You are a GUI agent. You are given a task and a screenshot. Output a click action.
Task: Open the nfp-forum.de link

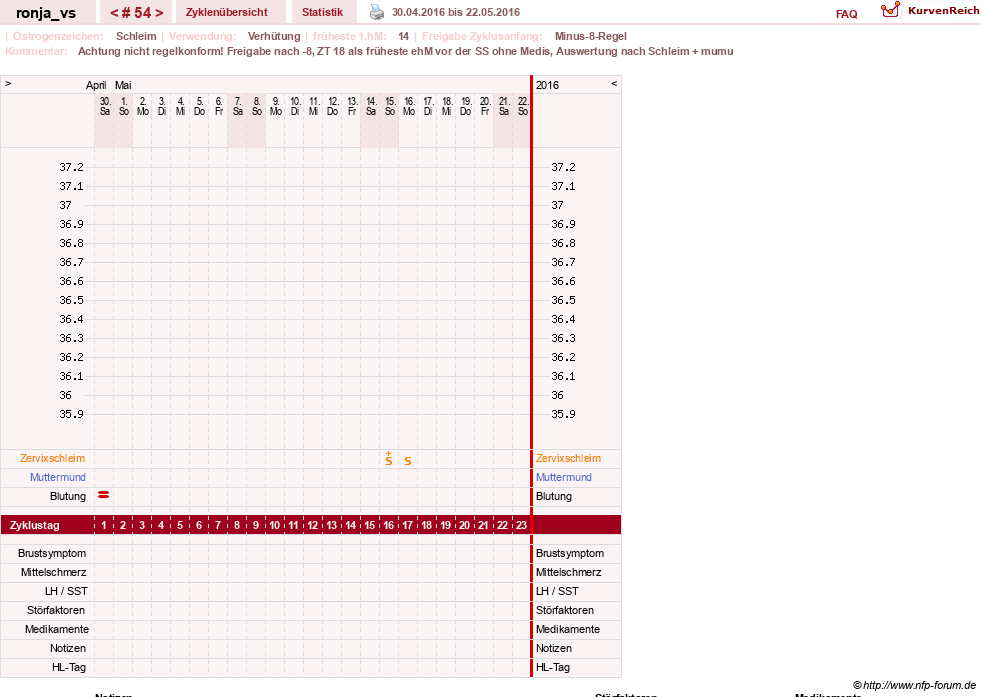[x=914, y=685]
